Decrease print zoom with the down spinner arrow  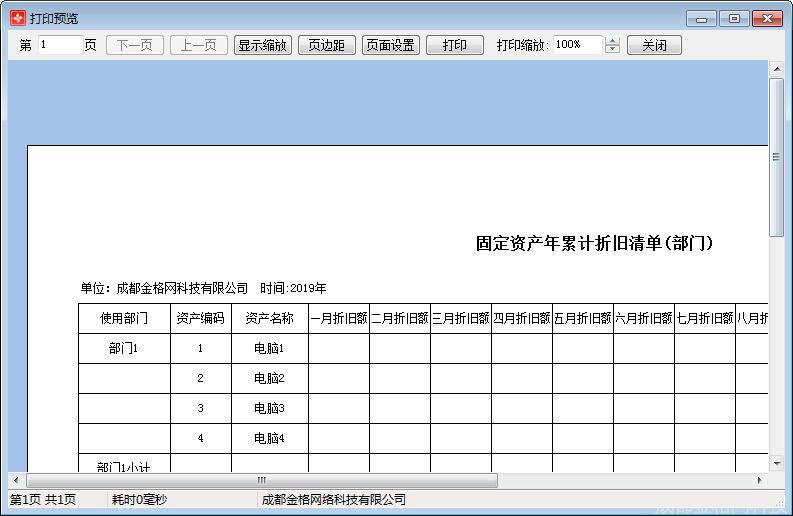(x=612, y=49)
